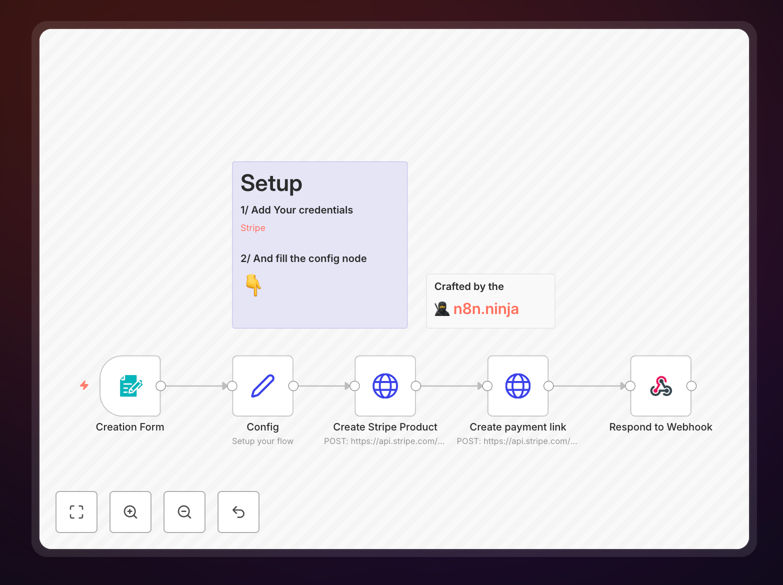Zoom in on the canvas

pos(130,512)
